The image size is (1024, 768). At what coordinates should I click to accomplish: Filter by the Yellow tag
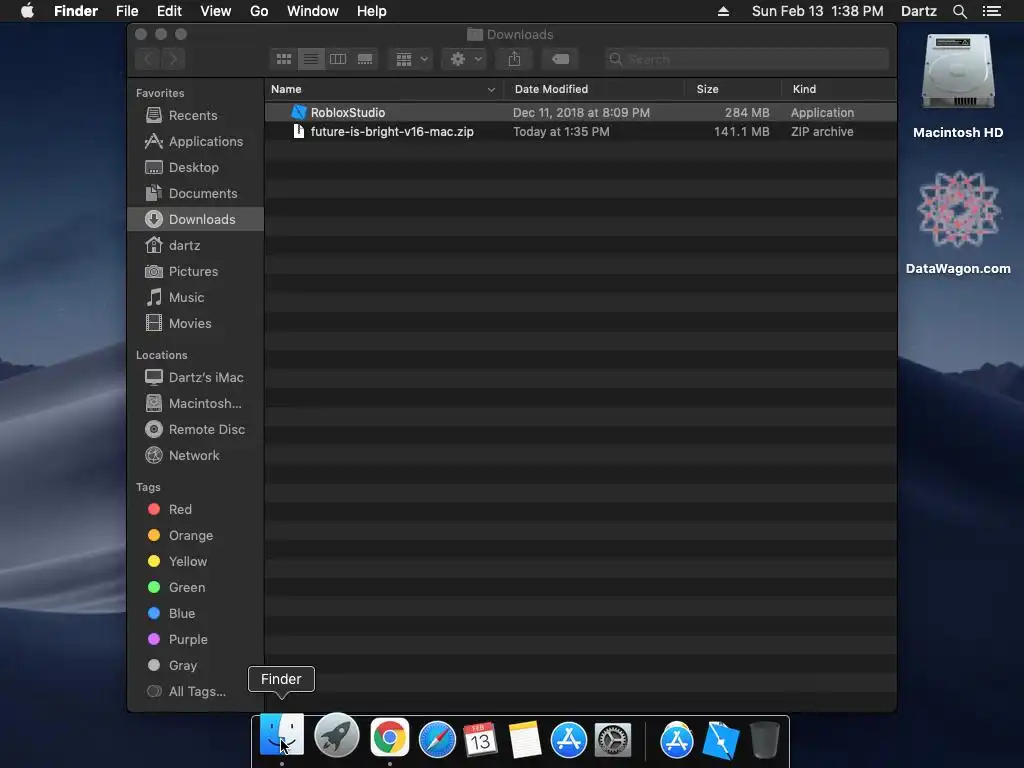click(195, 562)
